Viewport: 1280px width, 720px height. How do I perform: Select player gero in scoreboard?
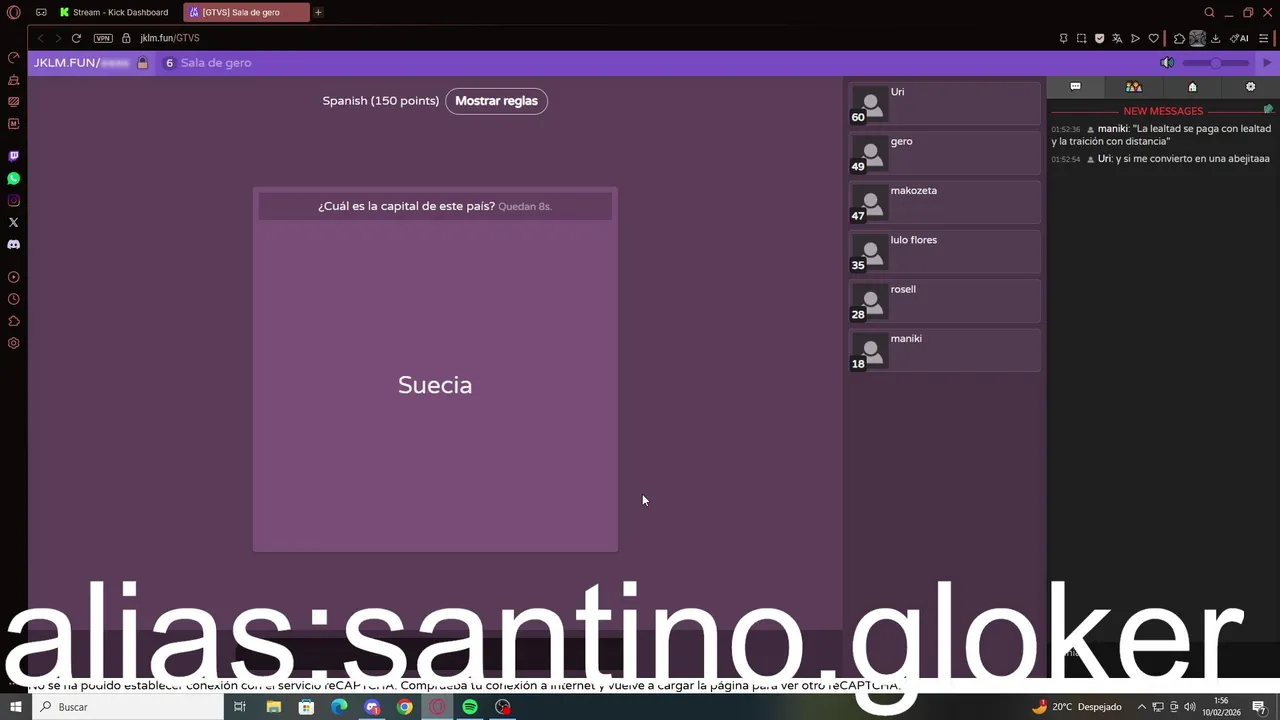coord(945,153)
